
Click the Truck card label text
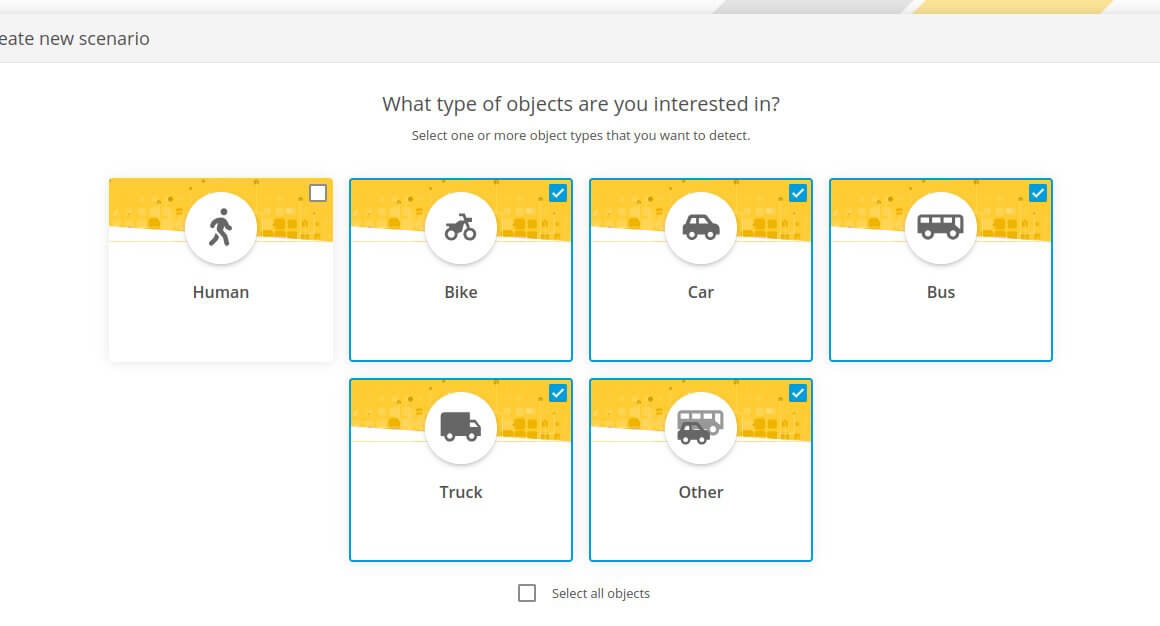[460, 492]
